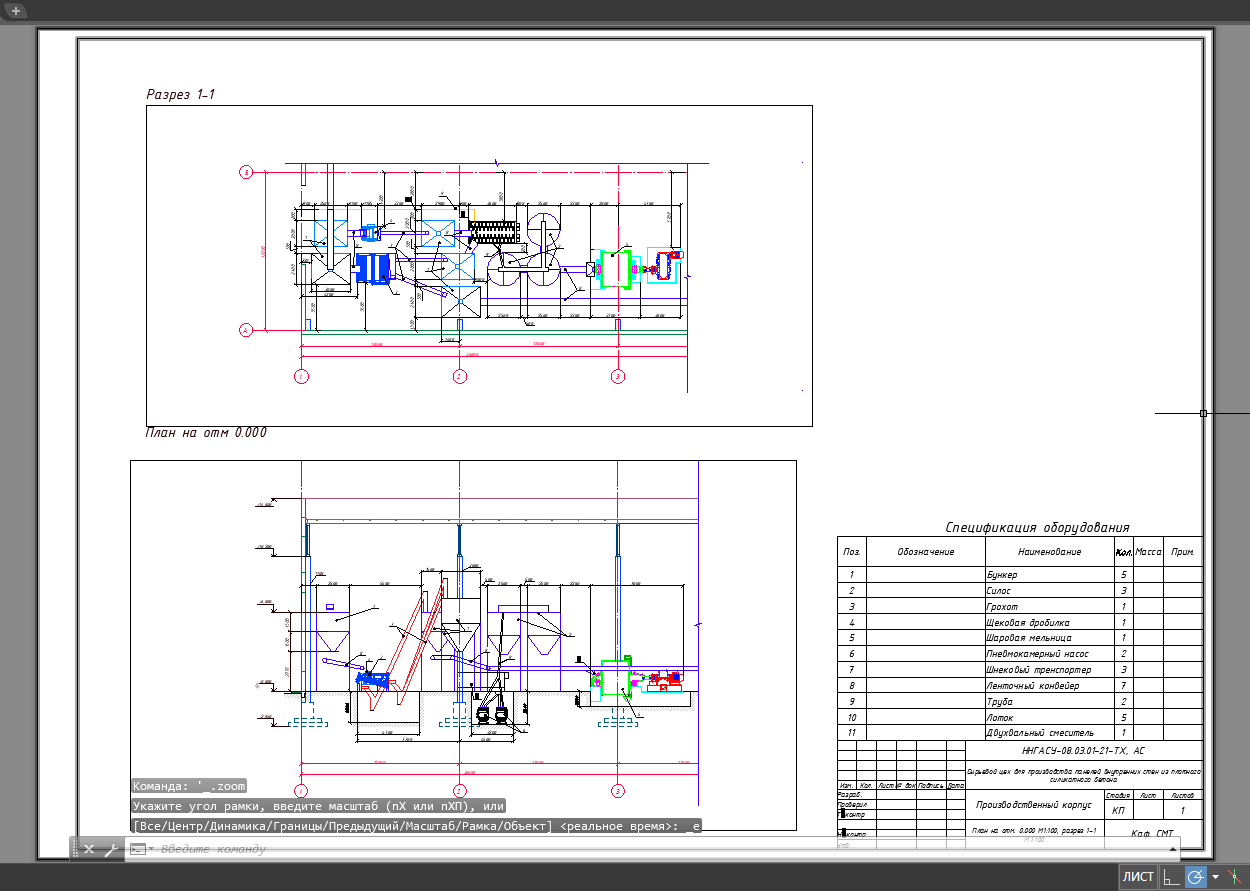Select the 'Каф. СМТ' title block text

1152,833
